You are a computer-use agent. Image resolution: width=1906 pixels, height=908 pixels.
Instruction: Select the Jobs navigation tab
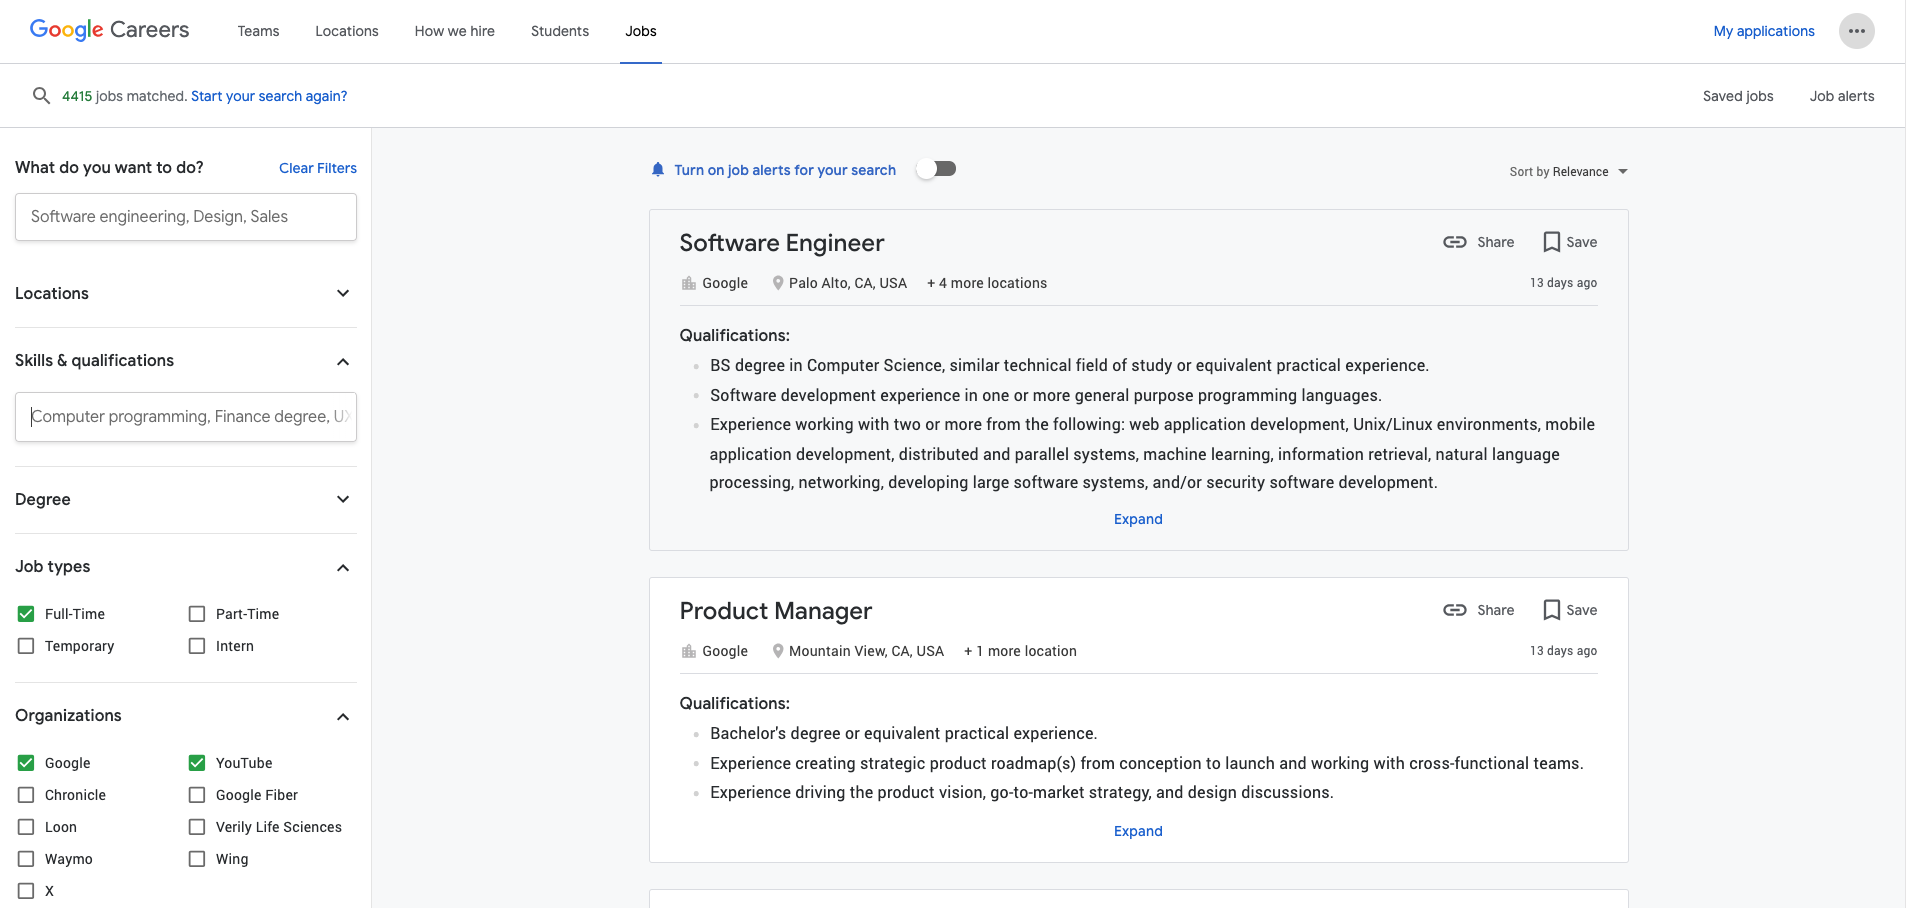point(641,31)
